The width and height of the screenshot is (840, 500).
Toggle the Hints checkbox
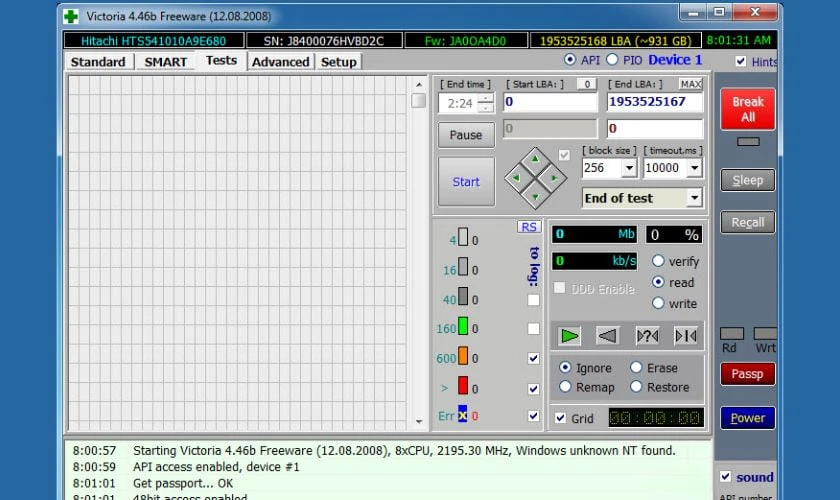pos(740,61)
